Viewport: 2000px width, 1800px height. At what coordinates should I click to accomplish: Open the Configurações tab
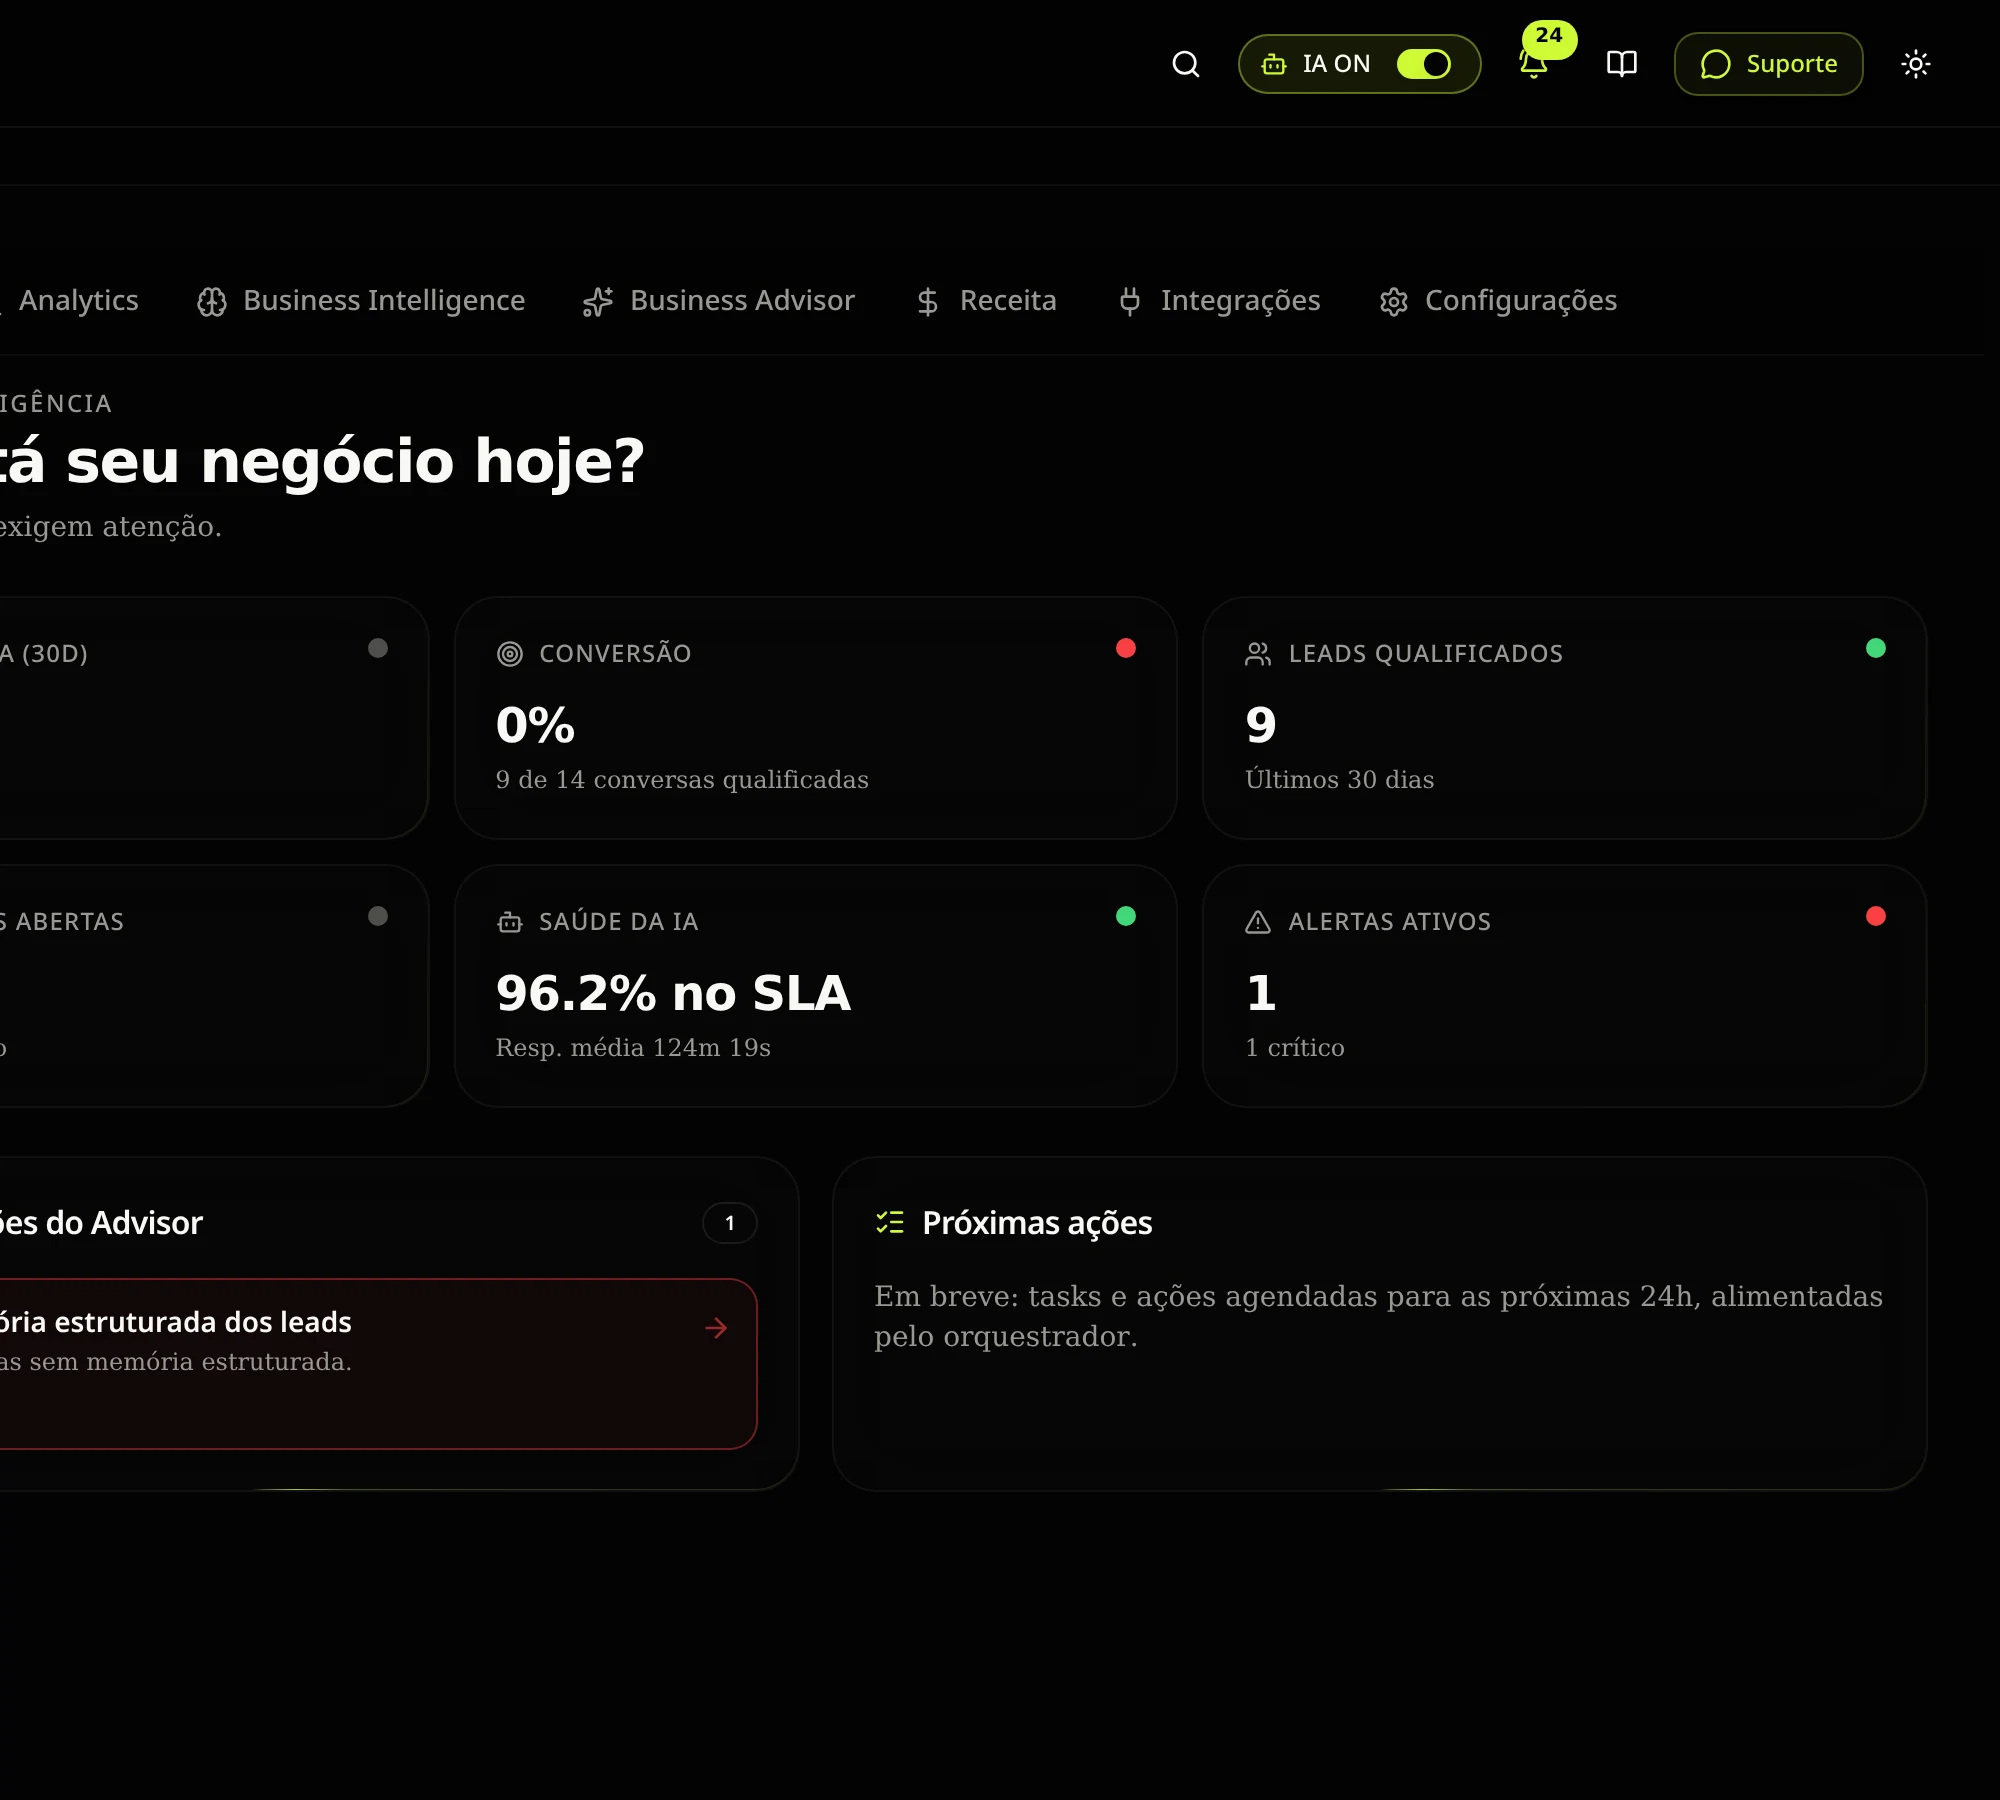[x=1498, y=300]
